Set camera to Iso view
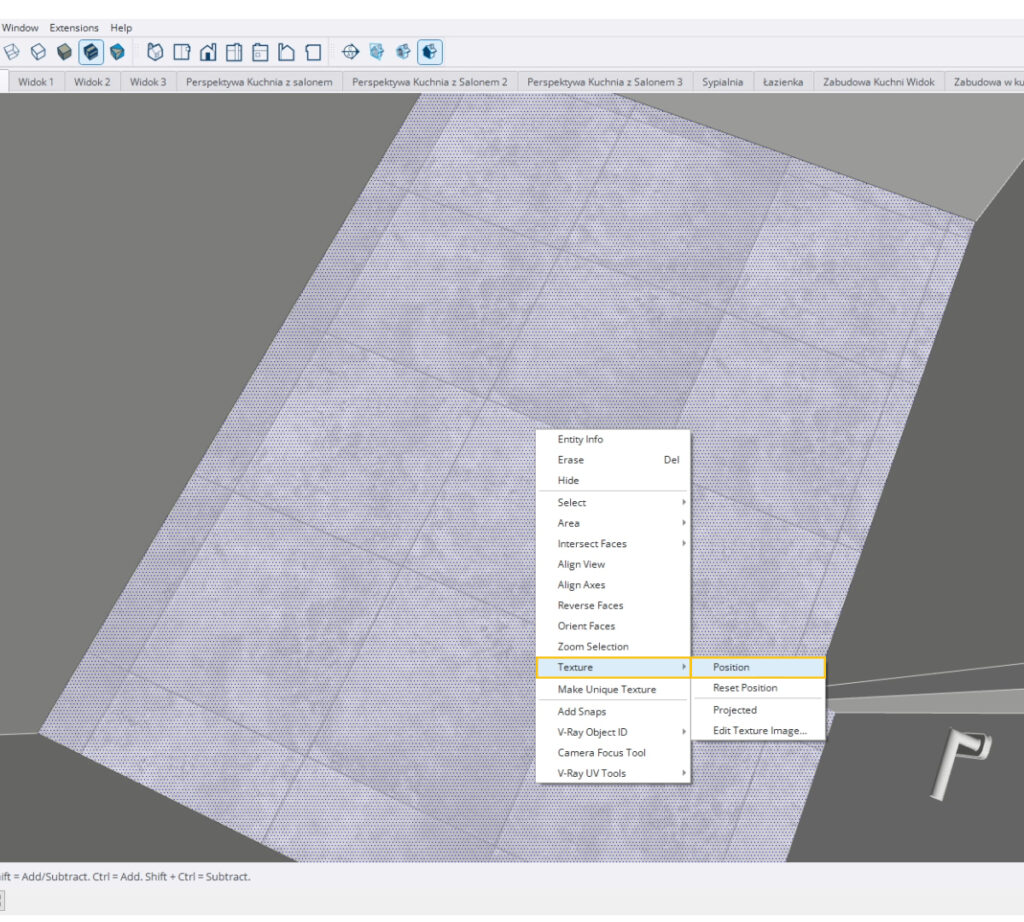The height and width of the screenshot is (922, 1024). [156, 52]
